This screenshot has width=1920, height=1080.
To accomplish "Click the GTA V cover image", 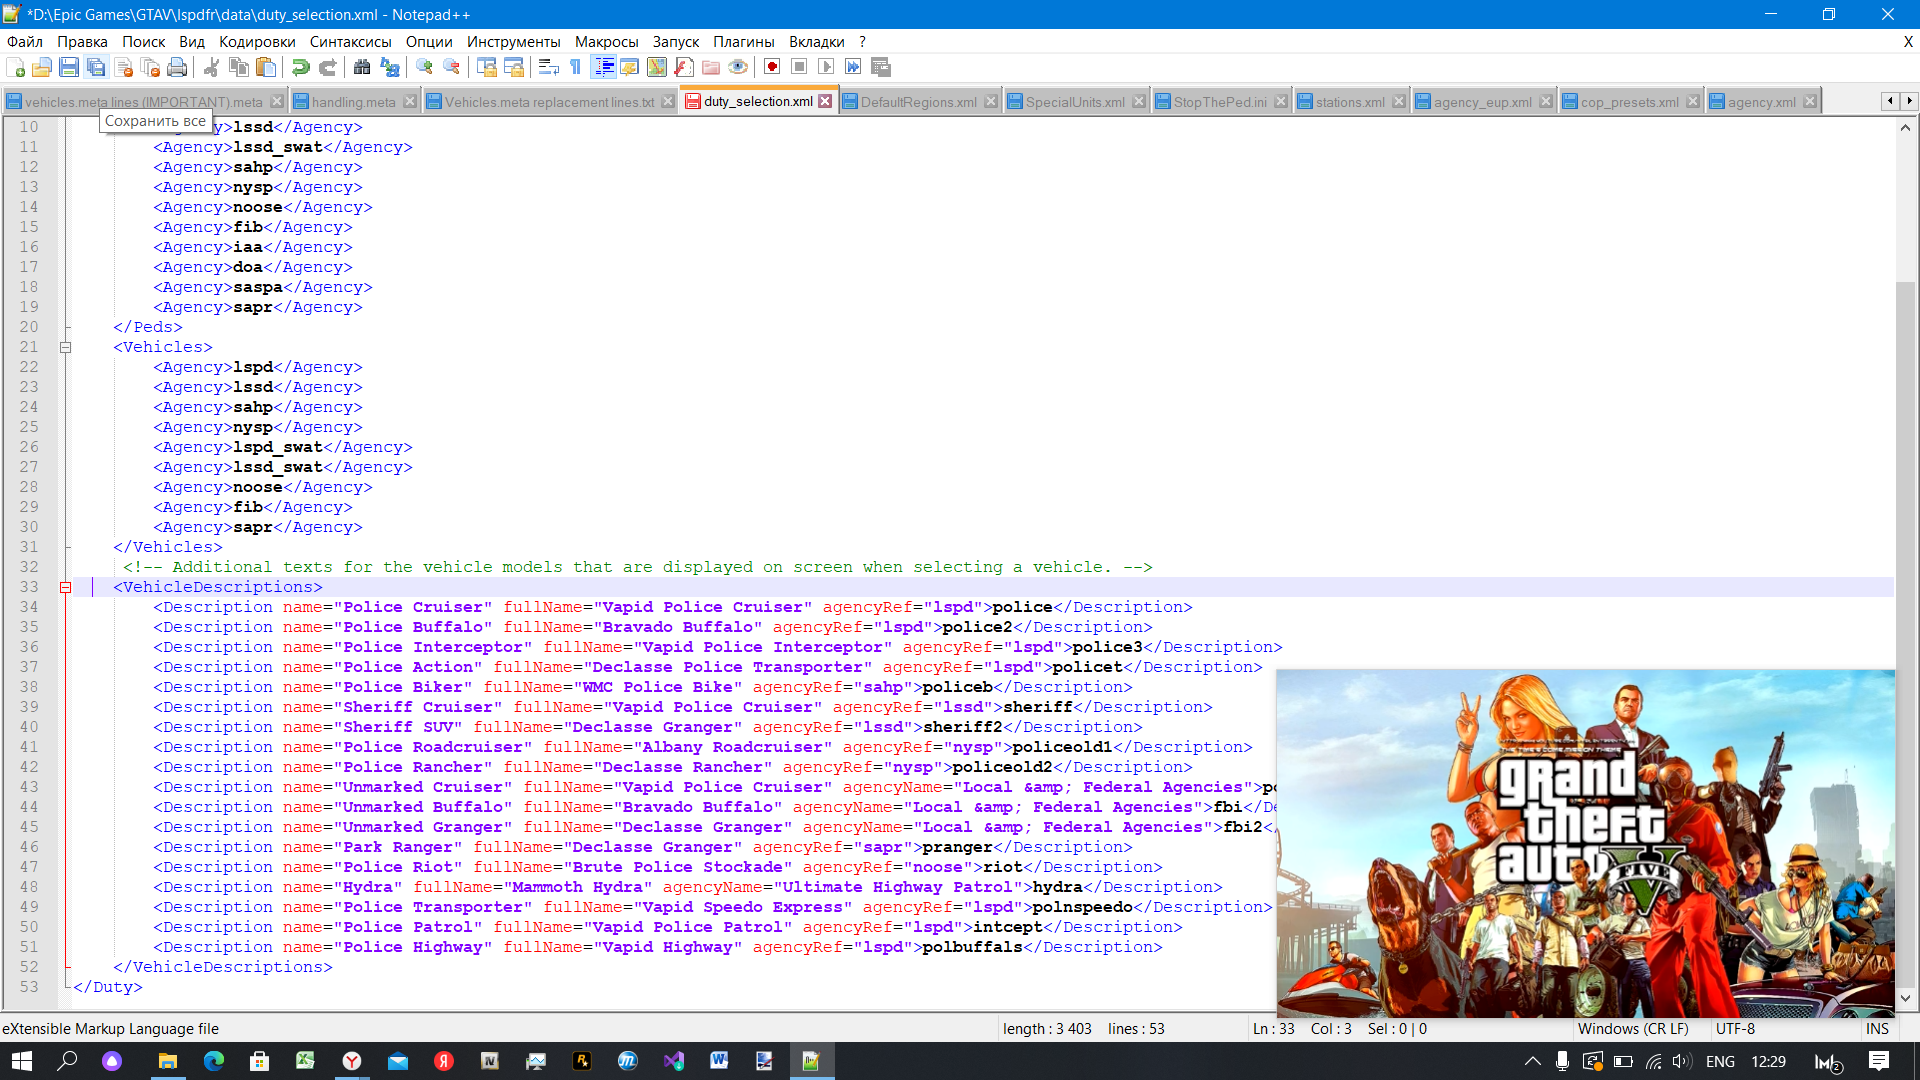I will click(1585, 842).
